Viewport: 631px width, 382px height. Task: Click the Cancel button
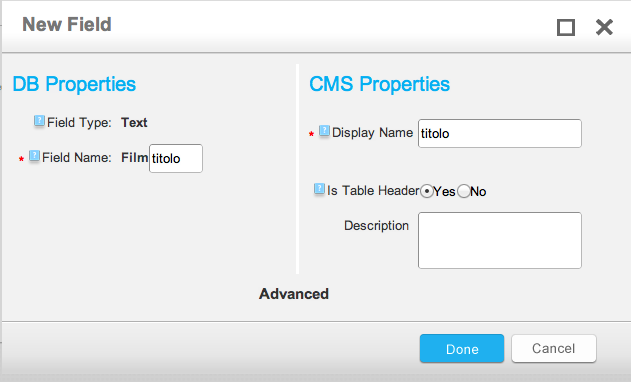point(554,349)
